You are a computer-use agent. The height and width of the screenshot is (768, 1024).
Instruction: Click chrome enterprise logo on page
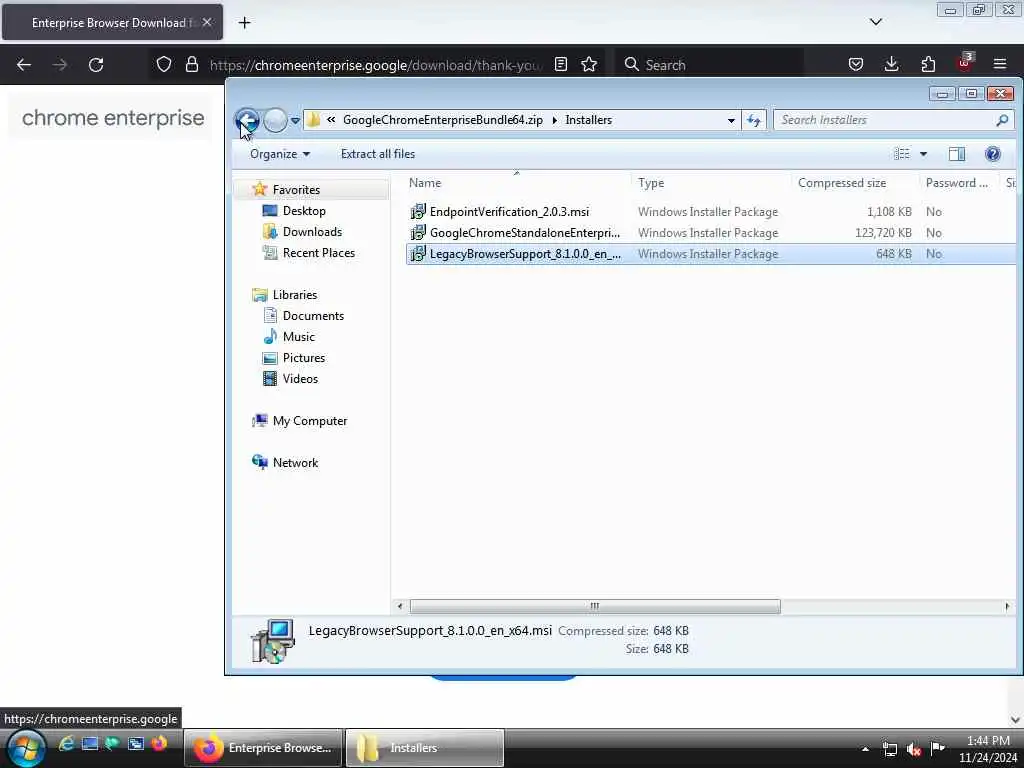(113, 118)
